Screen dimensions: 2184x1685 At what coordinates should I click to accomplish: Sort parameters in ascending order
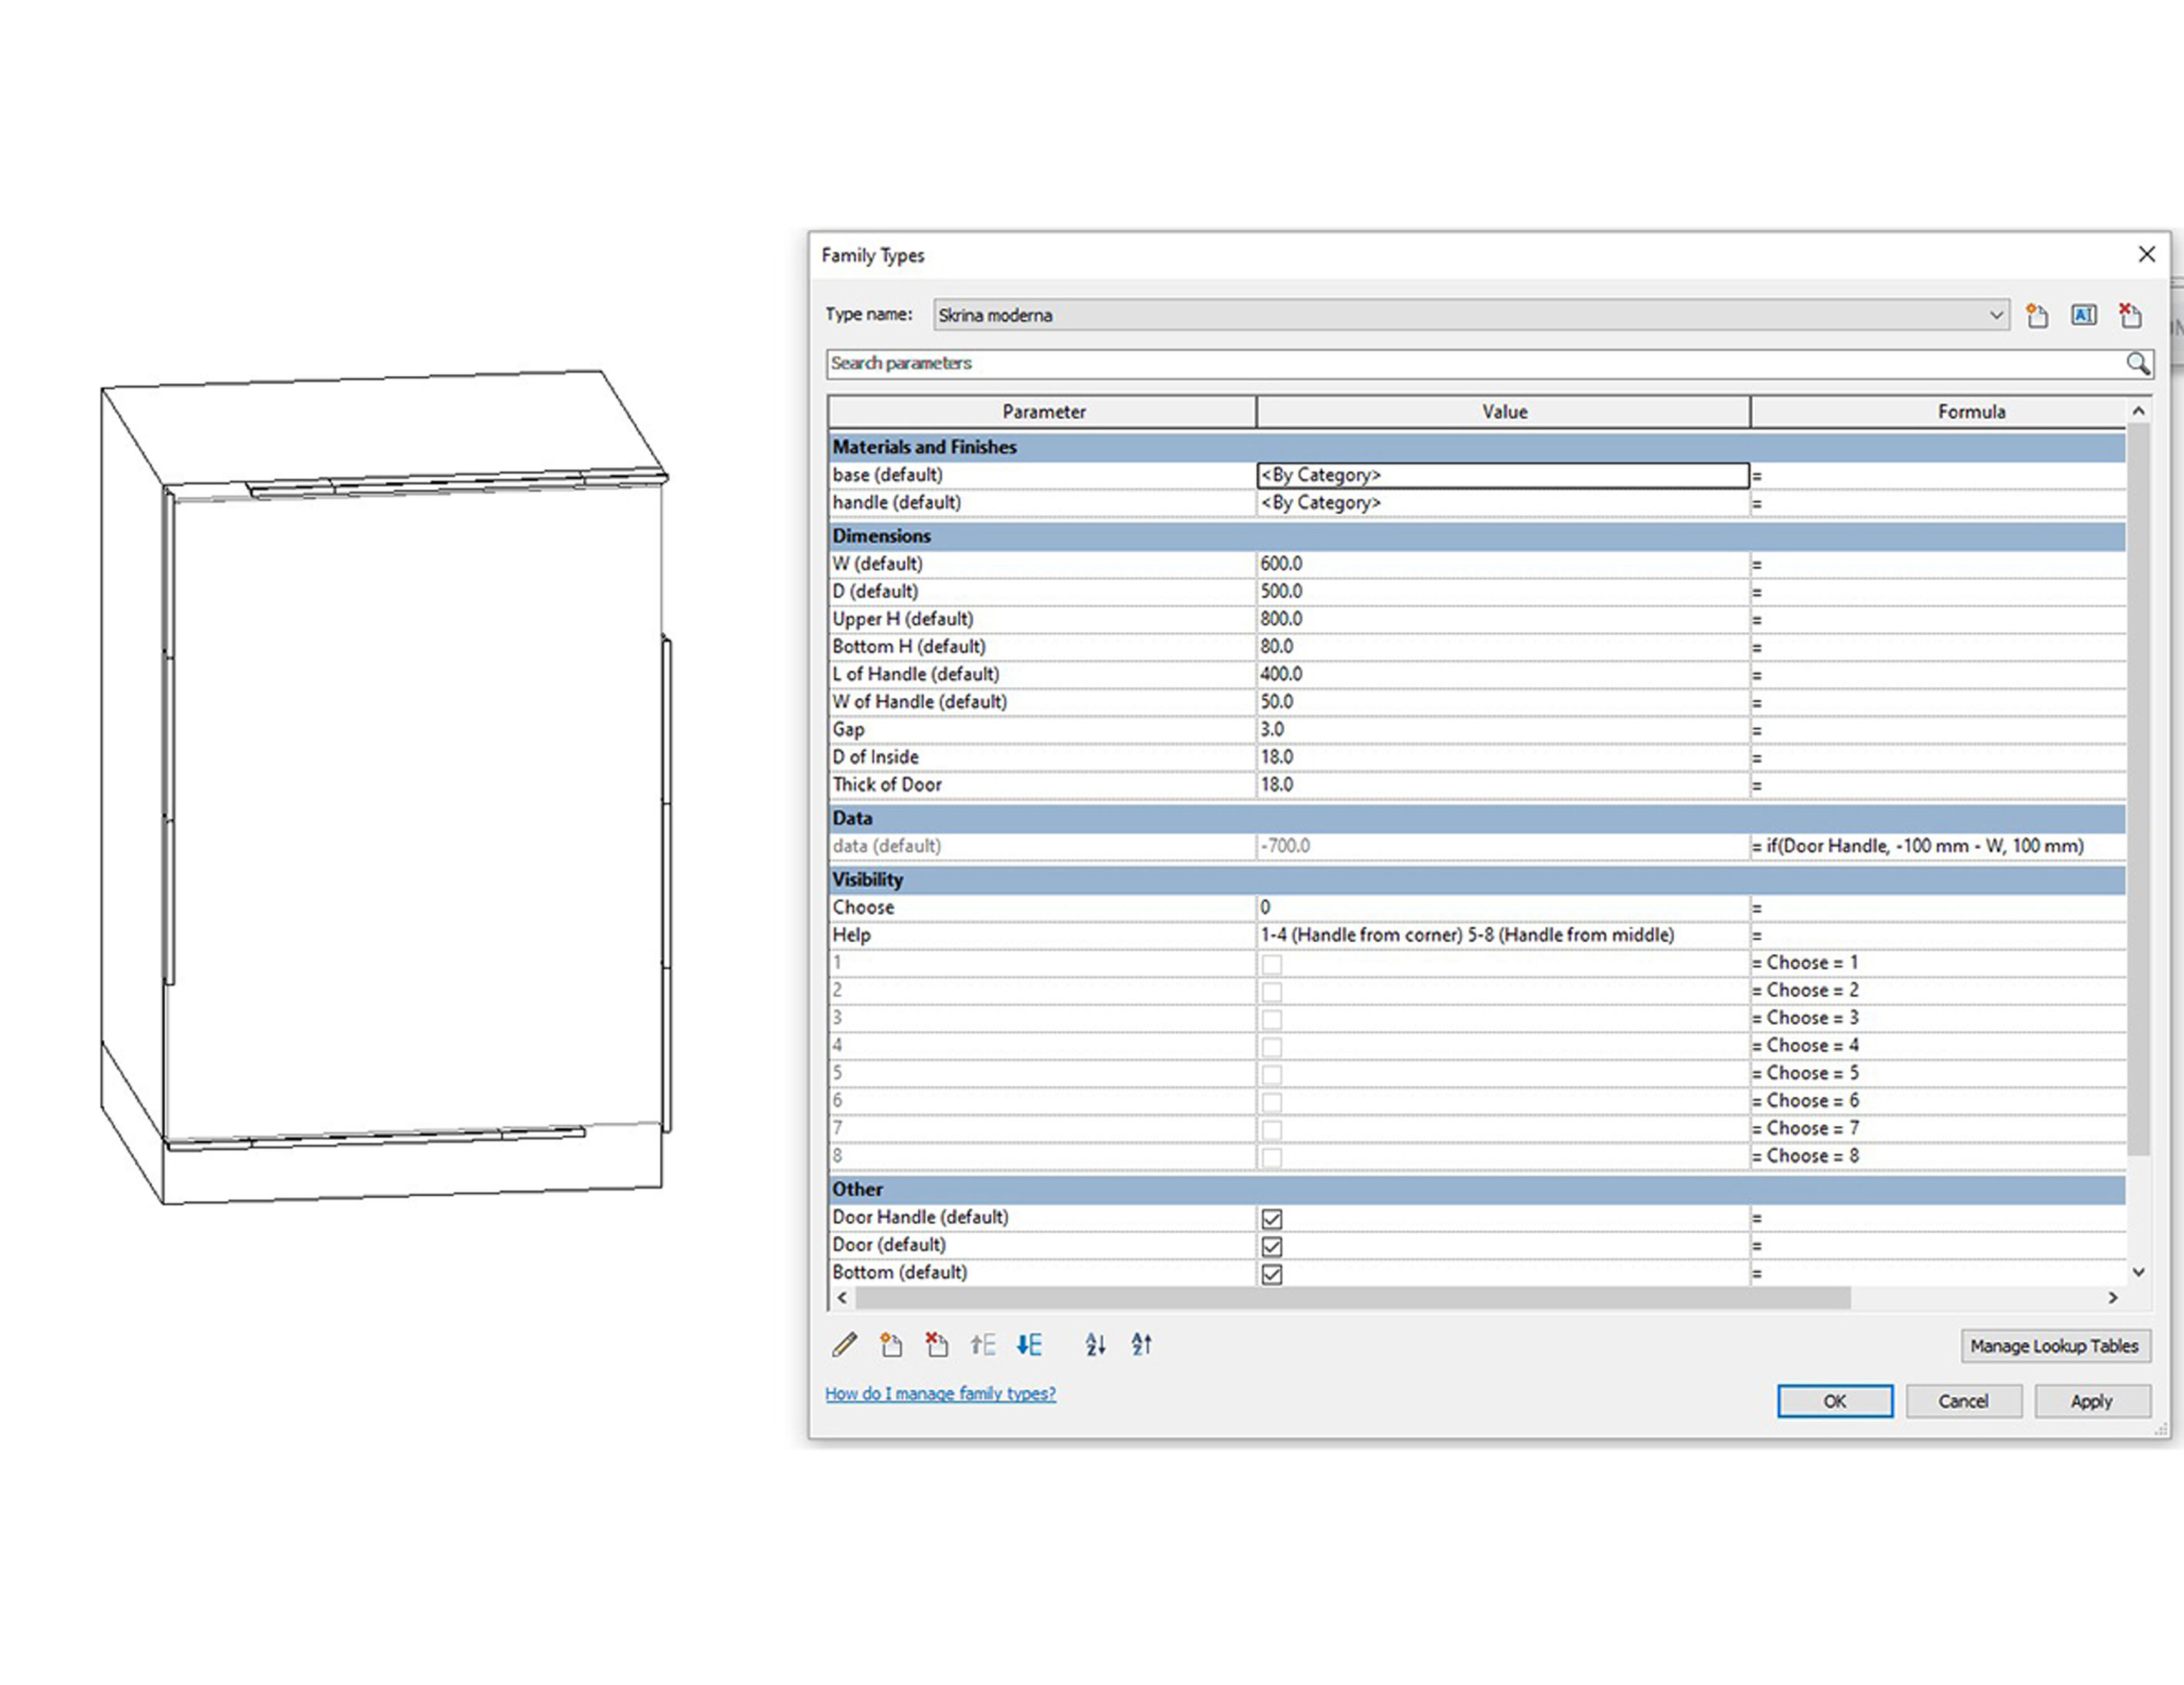pyautogui.click(x=1095, y=1345)
